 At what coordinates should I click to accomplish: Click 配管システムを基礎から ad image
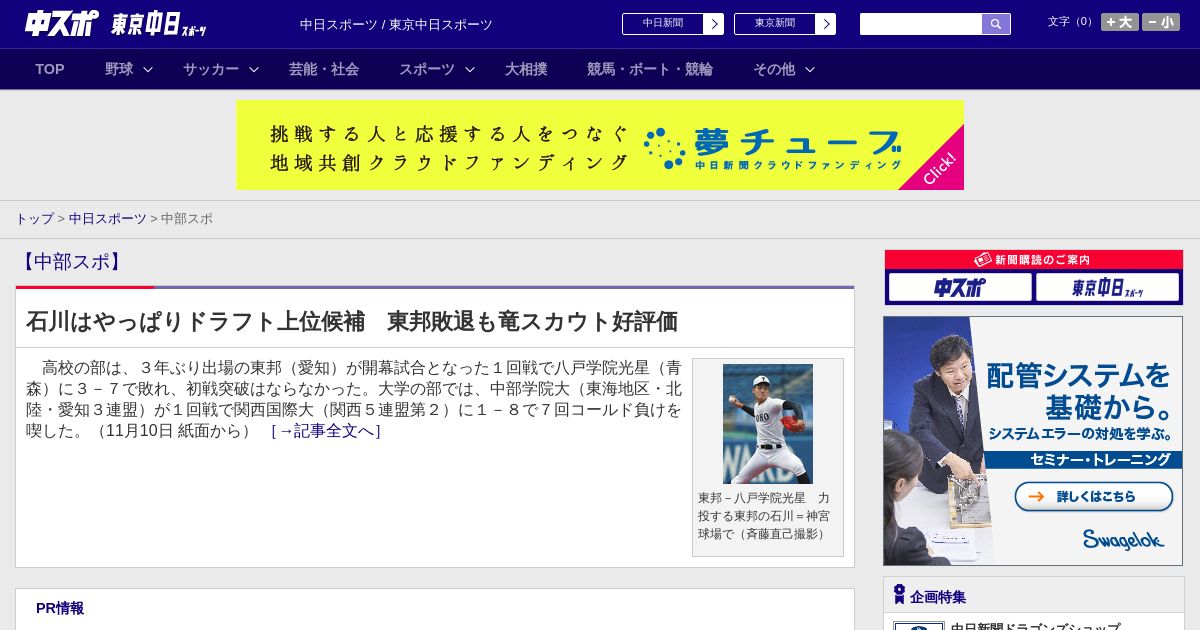[1033, 441]
